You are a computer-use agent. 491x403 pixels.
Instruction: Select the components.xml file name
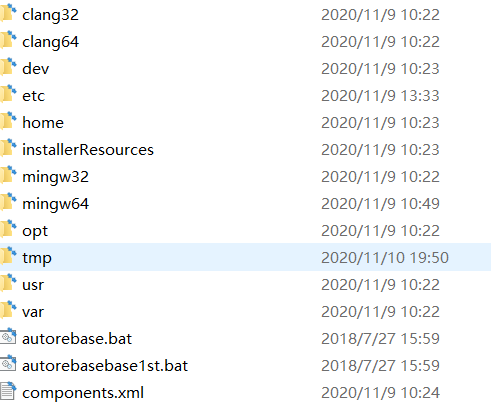83,393
